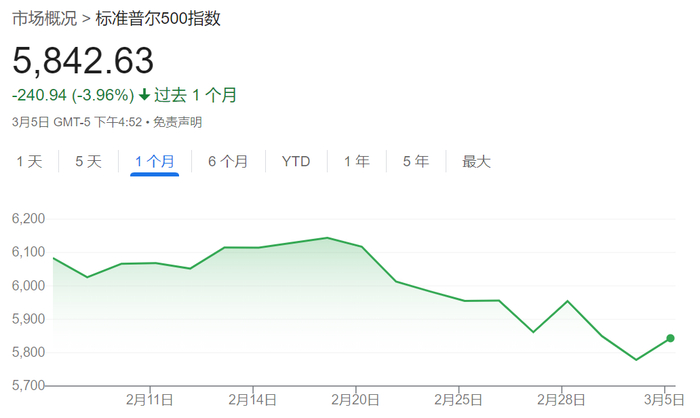Select the 5 天 time range tab
Screen dimensions: 700x418
88,161
